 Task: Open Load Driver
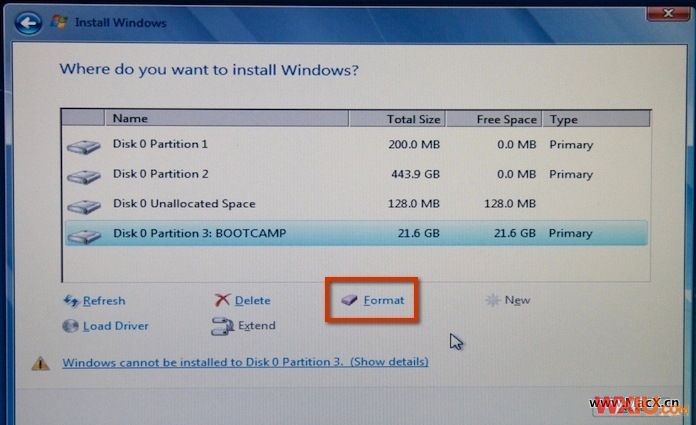[x=116, y=326]
